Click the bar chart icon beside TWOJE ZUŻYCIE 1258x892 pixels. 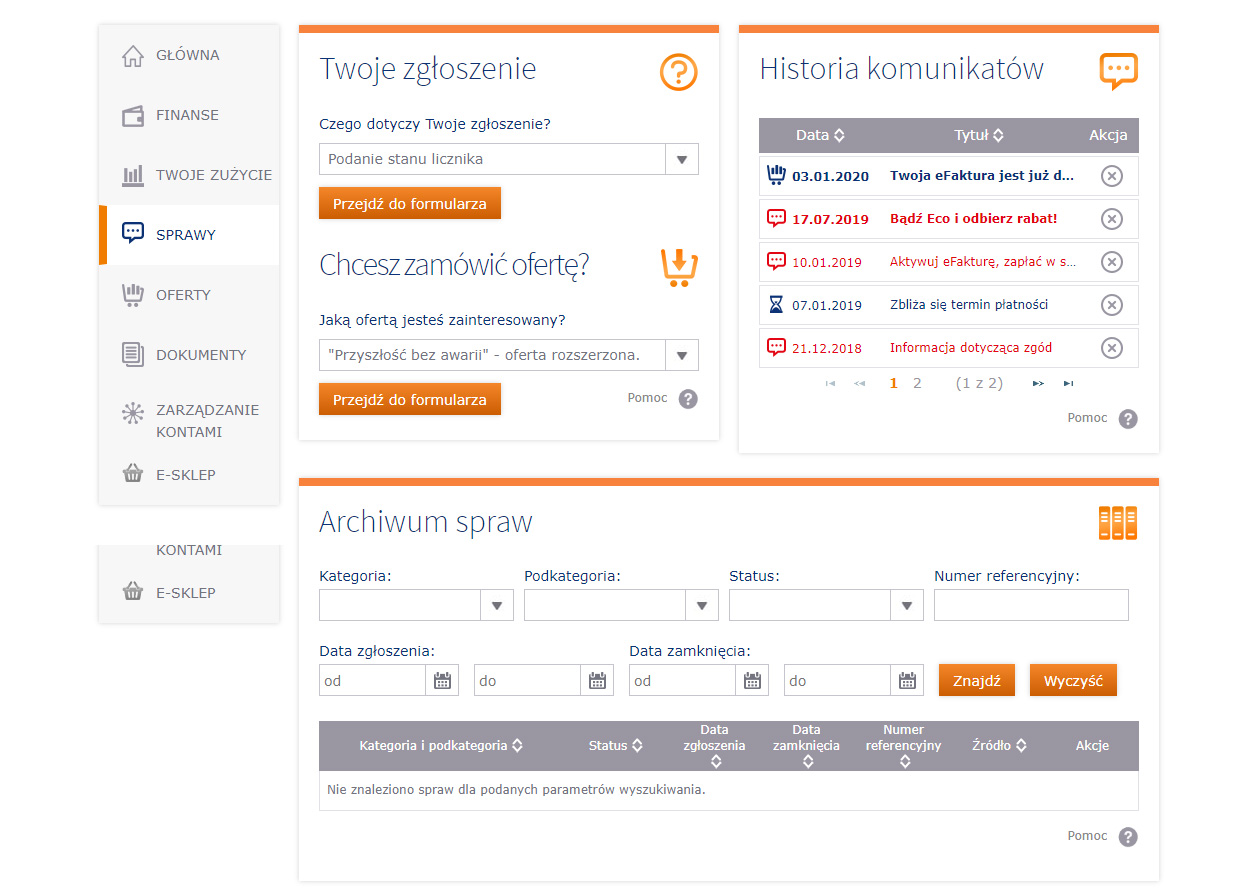tap(132, 174)
